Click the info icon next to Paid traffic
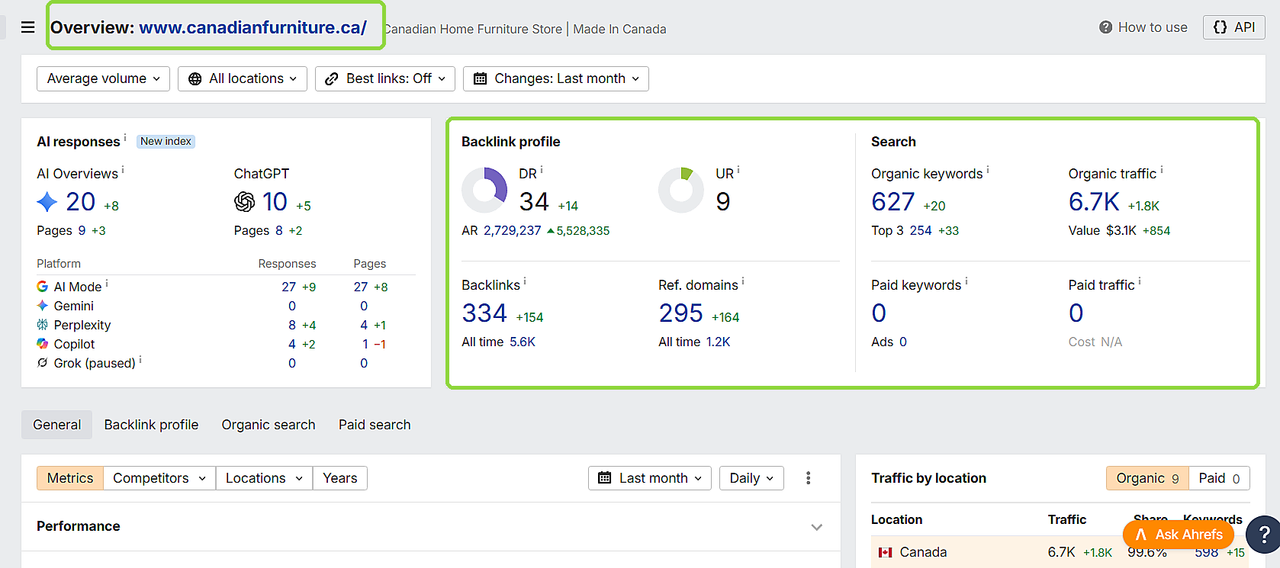This screenshot has height=568, width=1280. click(x=1140, y=283)
